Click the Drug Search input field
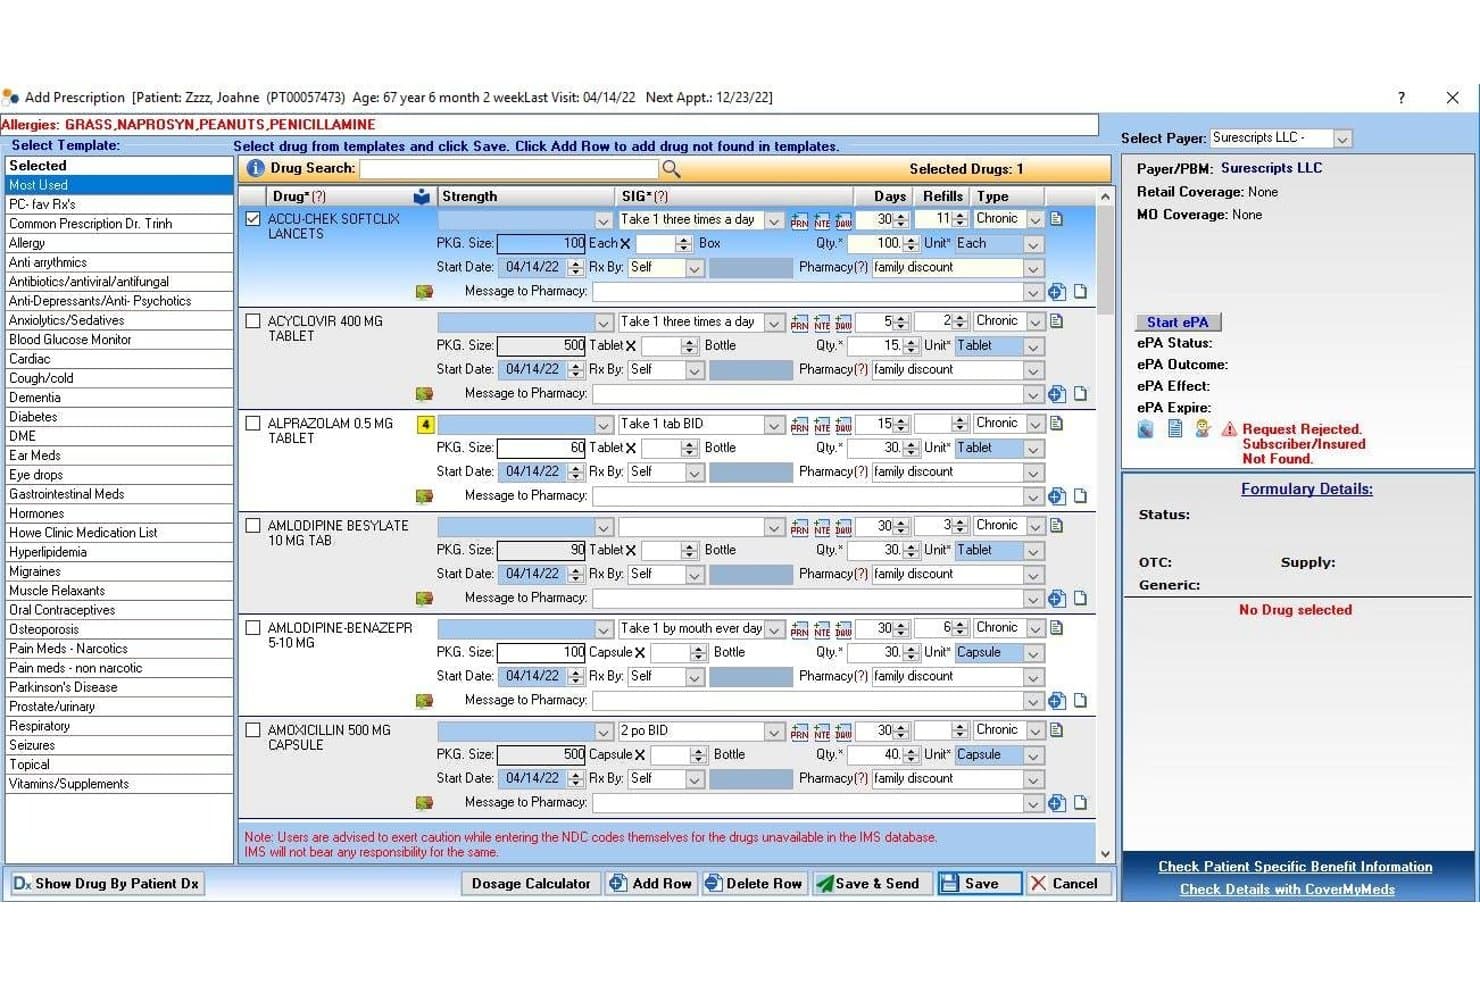Screen dimensions: 1480x987 click(509, 169)
